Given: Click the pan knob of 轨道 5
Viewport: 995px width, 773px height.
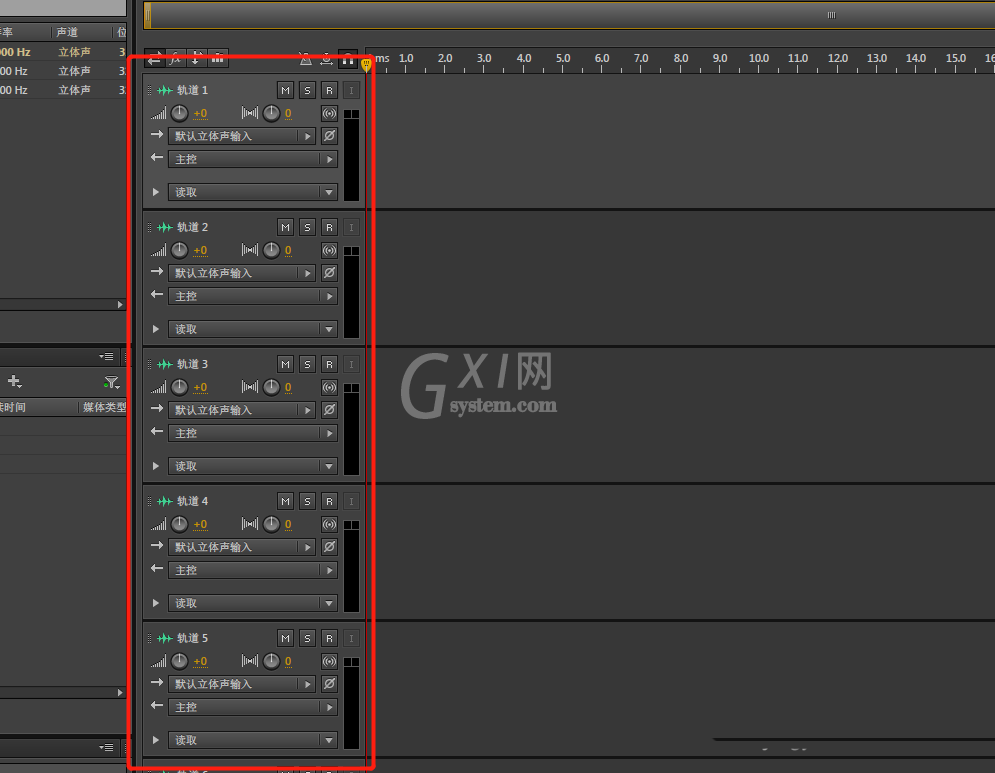Looking at the screenshot, I should point(272,661).
